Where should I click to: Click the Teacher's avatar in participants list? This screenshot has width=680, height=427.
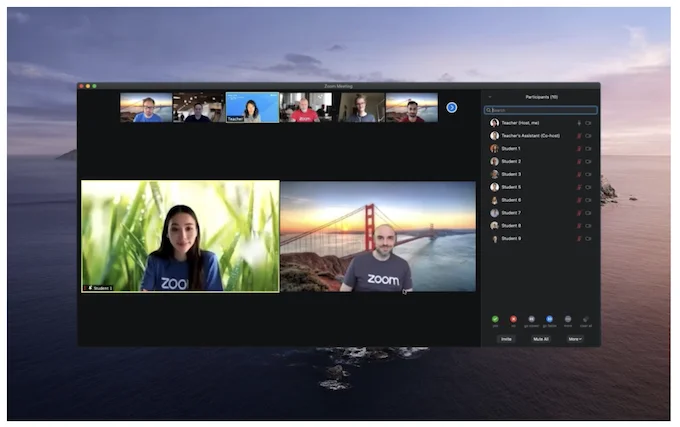(x=494, y=123)
